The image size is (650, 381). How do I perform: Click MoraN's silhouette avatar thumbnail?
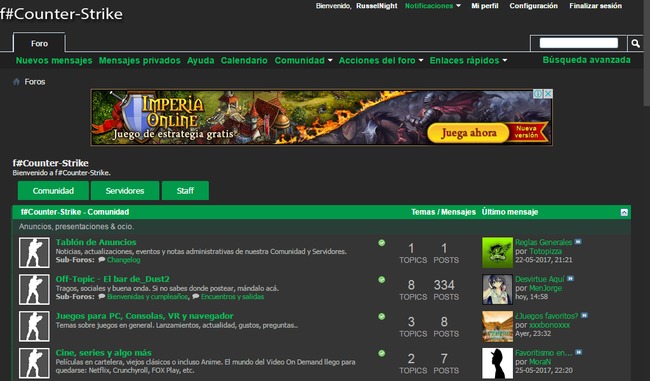(497, 363)
